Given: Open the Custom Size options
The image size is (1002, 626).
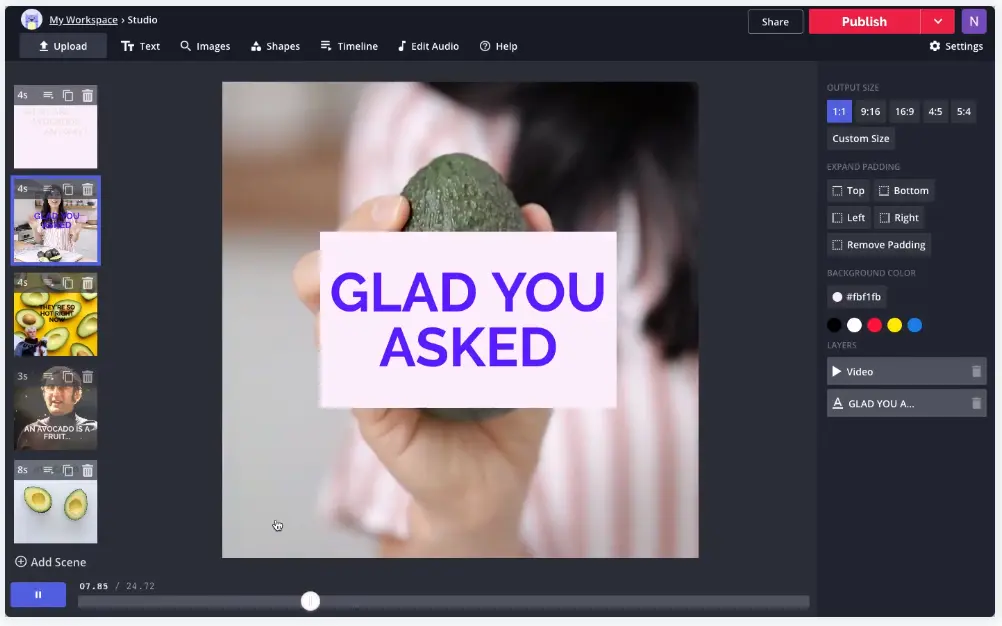Looking at the screenshot, I should point(860,139).
